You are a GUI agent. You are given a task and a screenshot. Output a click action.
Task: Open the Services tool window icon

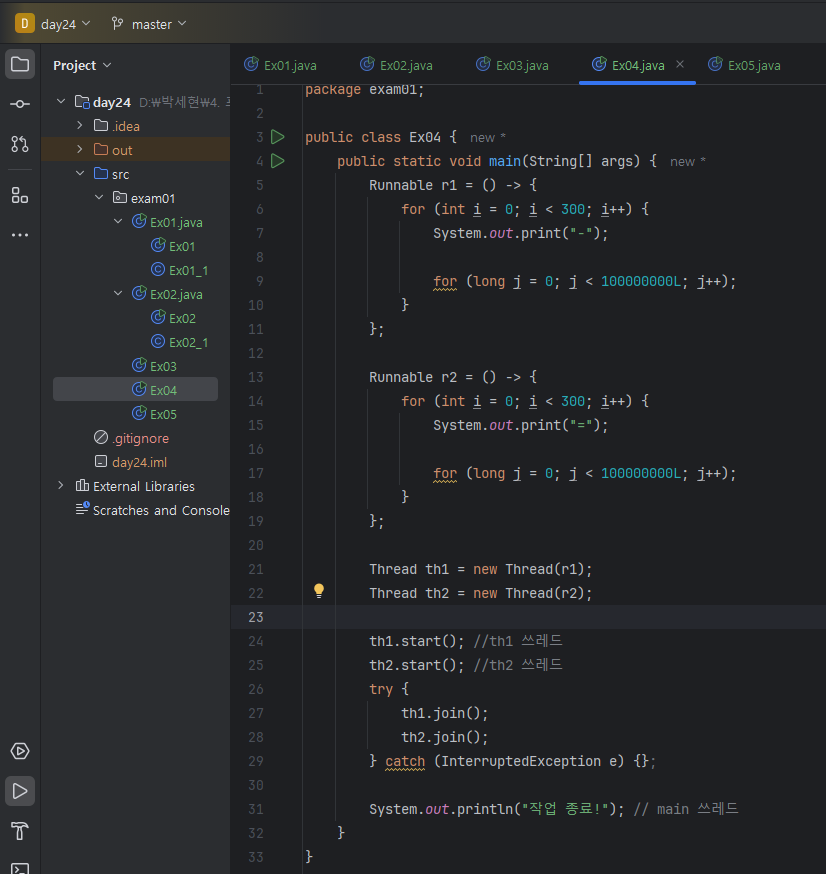coord(20,751)
